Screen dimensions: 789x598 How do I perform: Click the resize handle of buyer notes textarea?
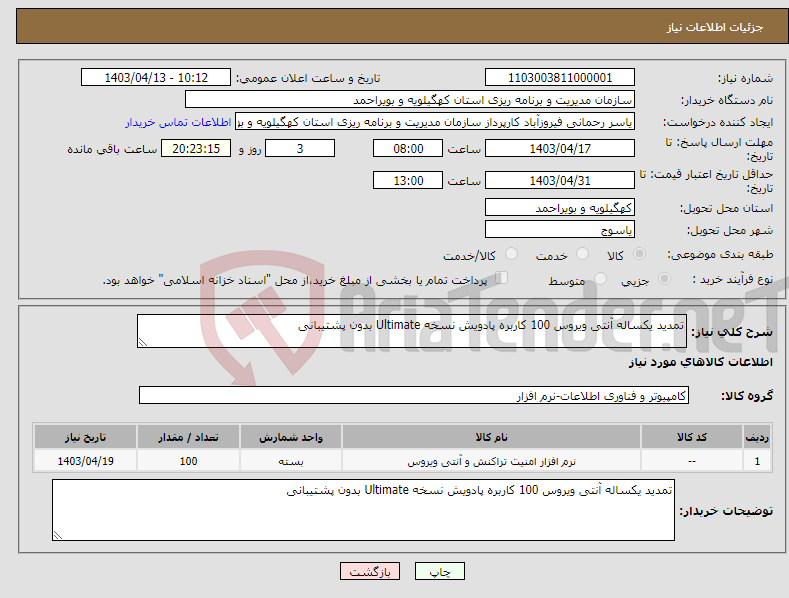coord(58,535)
